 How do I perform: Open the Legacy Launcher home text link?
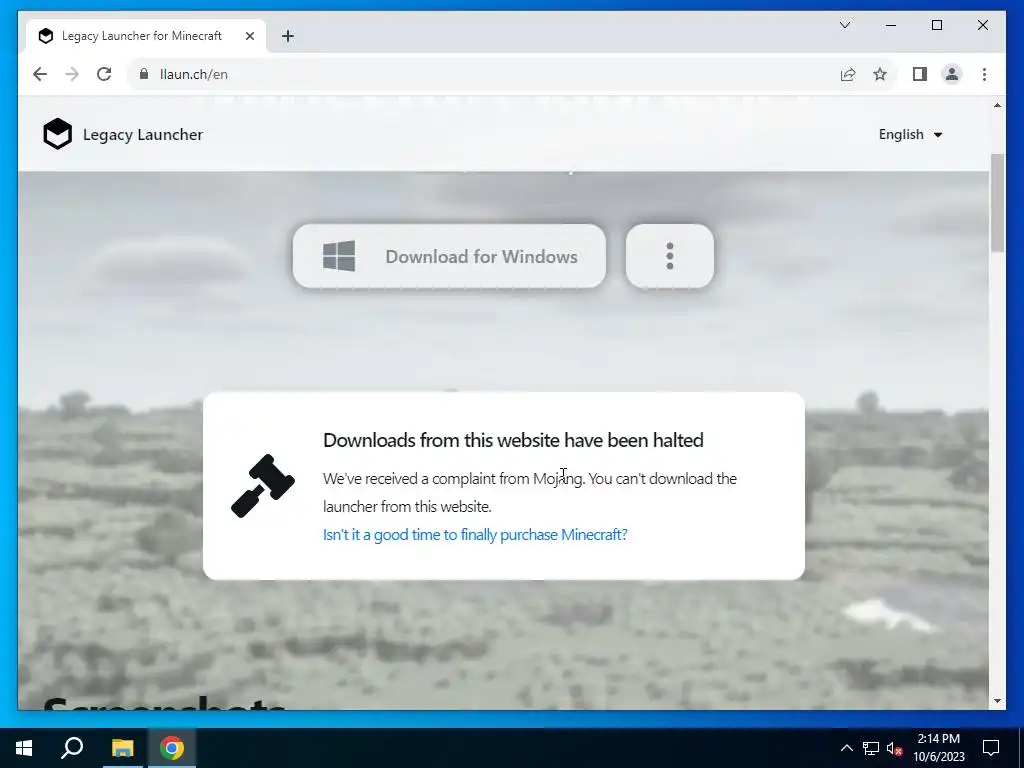142,135
